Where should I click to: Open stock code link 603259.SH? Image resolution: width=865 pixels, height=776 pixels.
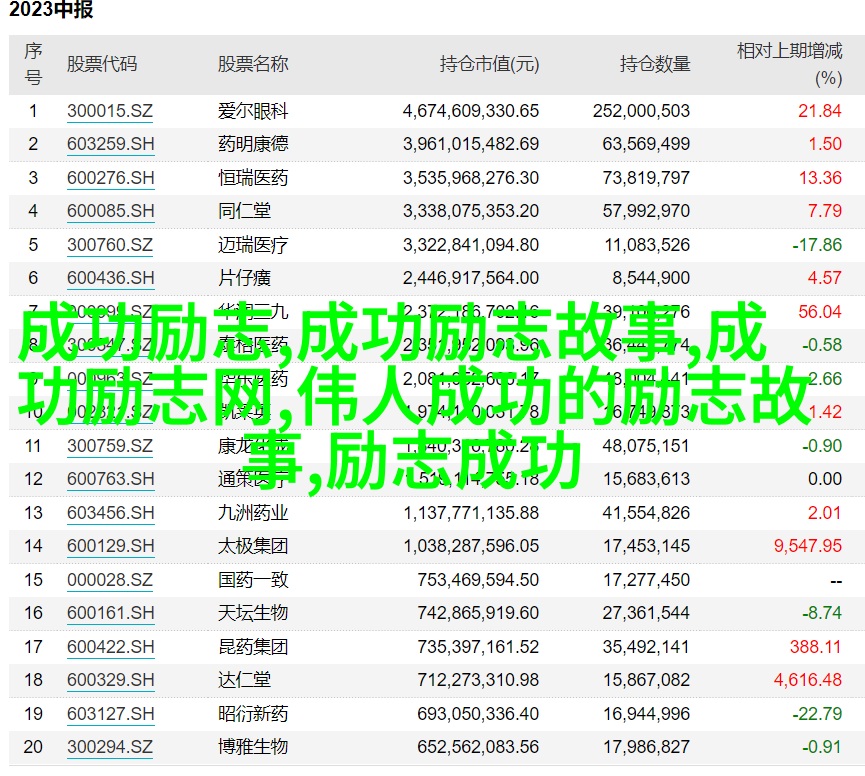[110, 145]
